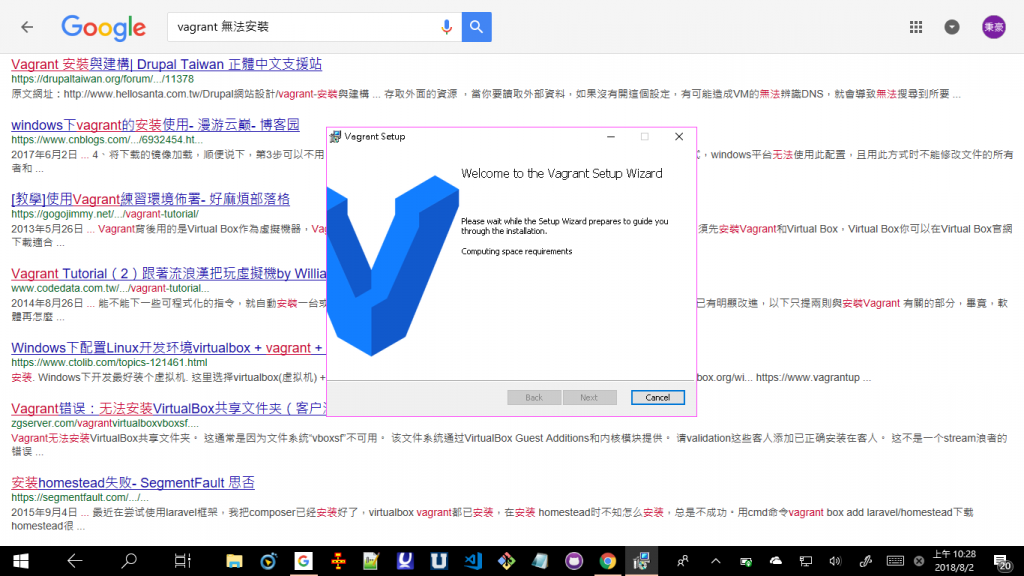Open Vagrant错误 VirtualBox共享文件夹 result
This screenshot has height=576, width=1024.
point(169,409)
